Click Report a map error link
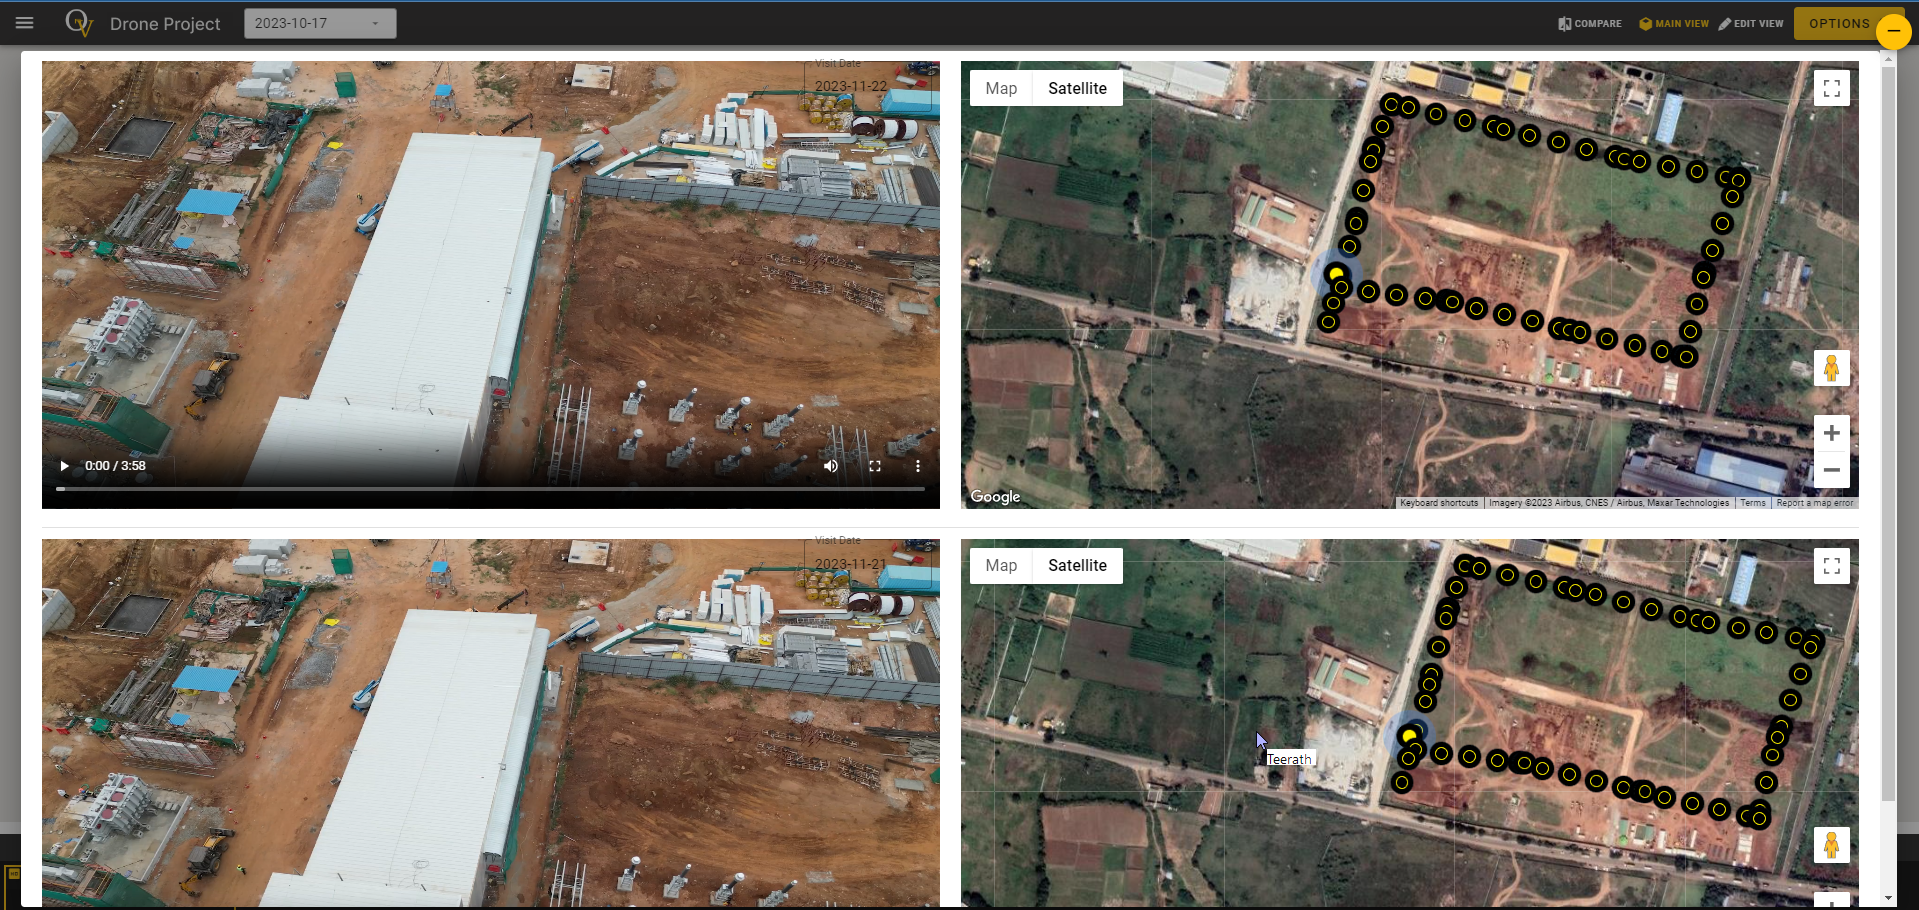Image resolution: width=1919 pixels, height=910 pixels. (1815, 503)
